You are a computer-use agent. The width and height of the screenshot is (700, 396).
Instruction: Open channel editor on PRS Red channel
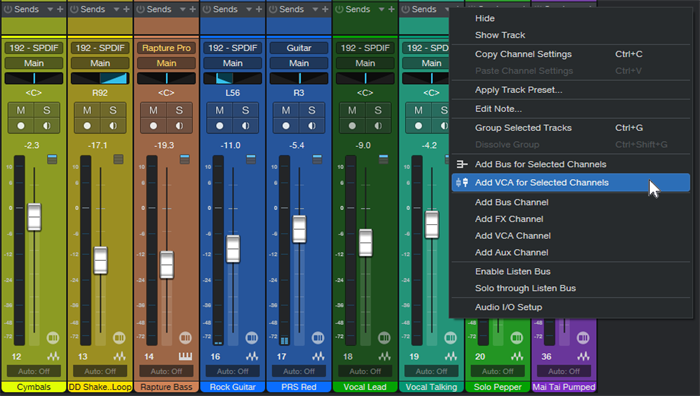pyautogui.click(x=318, y=338)
